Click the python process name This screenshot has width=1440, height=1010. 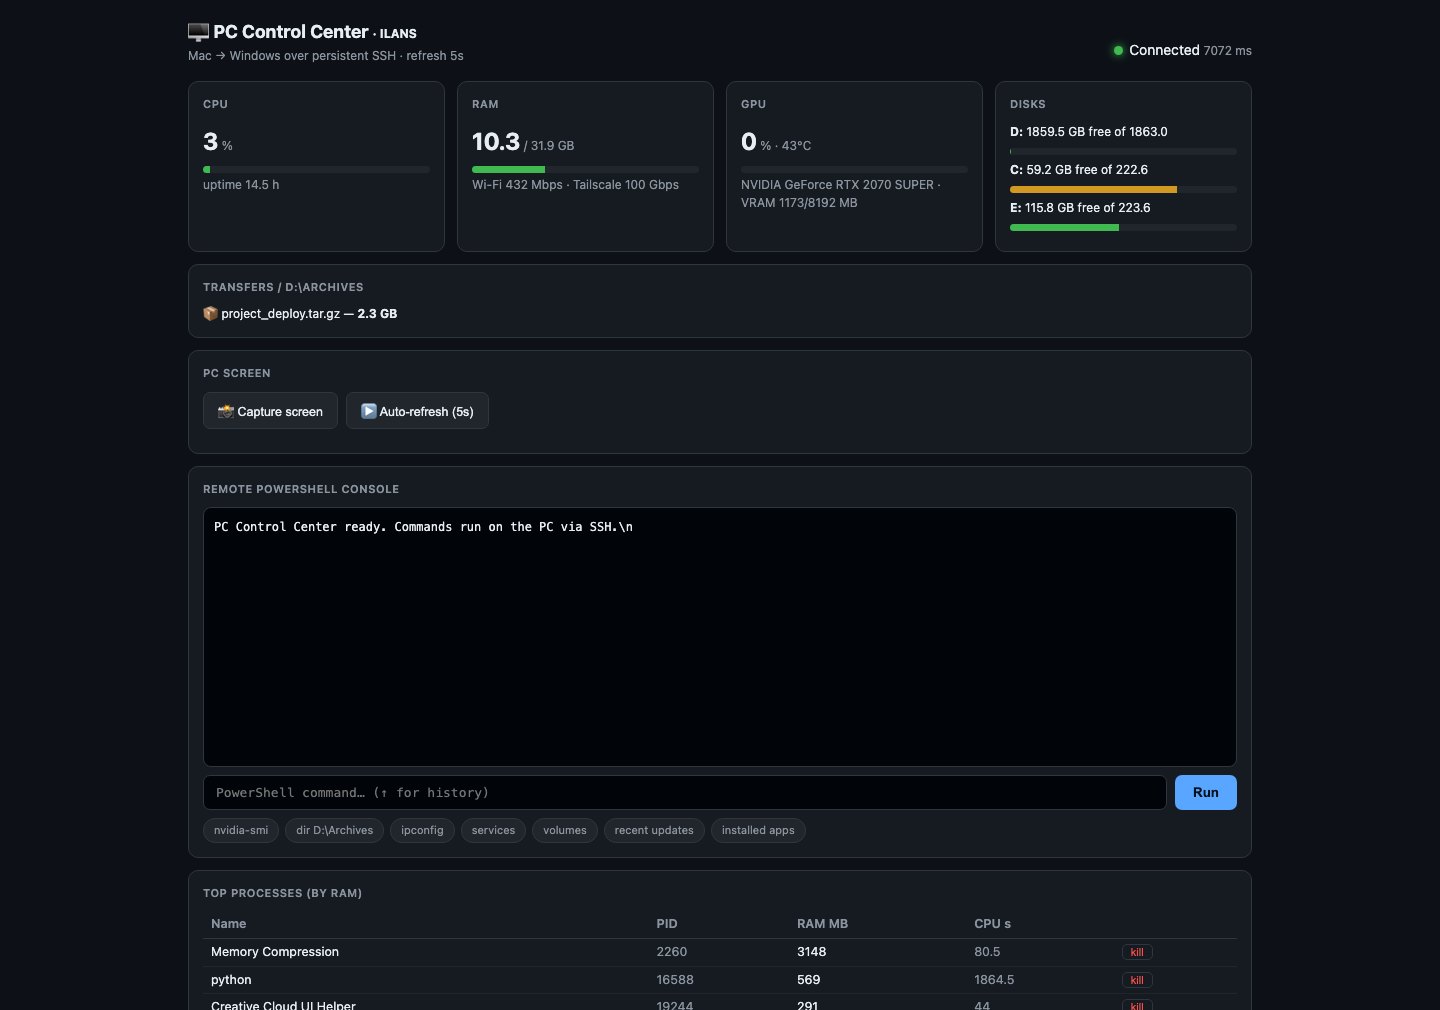pos(231,980)
